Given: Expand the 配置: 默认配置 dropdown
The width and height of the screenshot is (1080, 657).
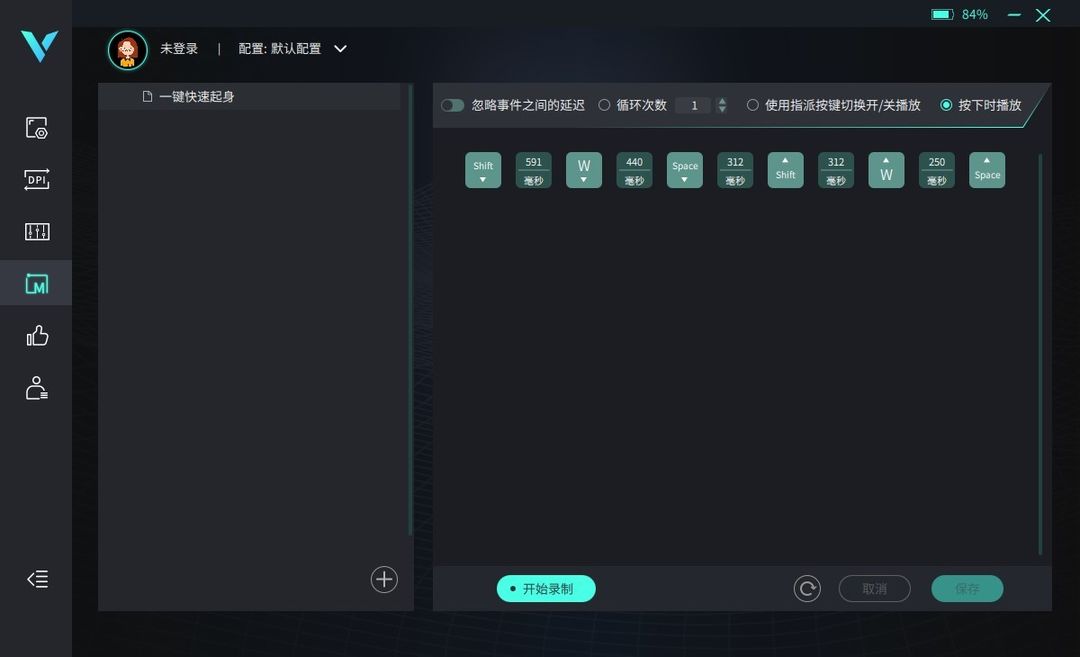Looking at the screenshot, I should tap(340, 49).
